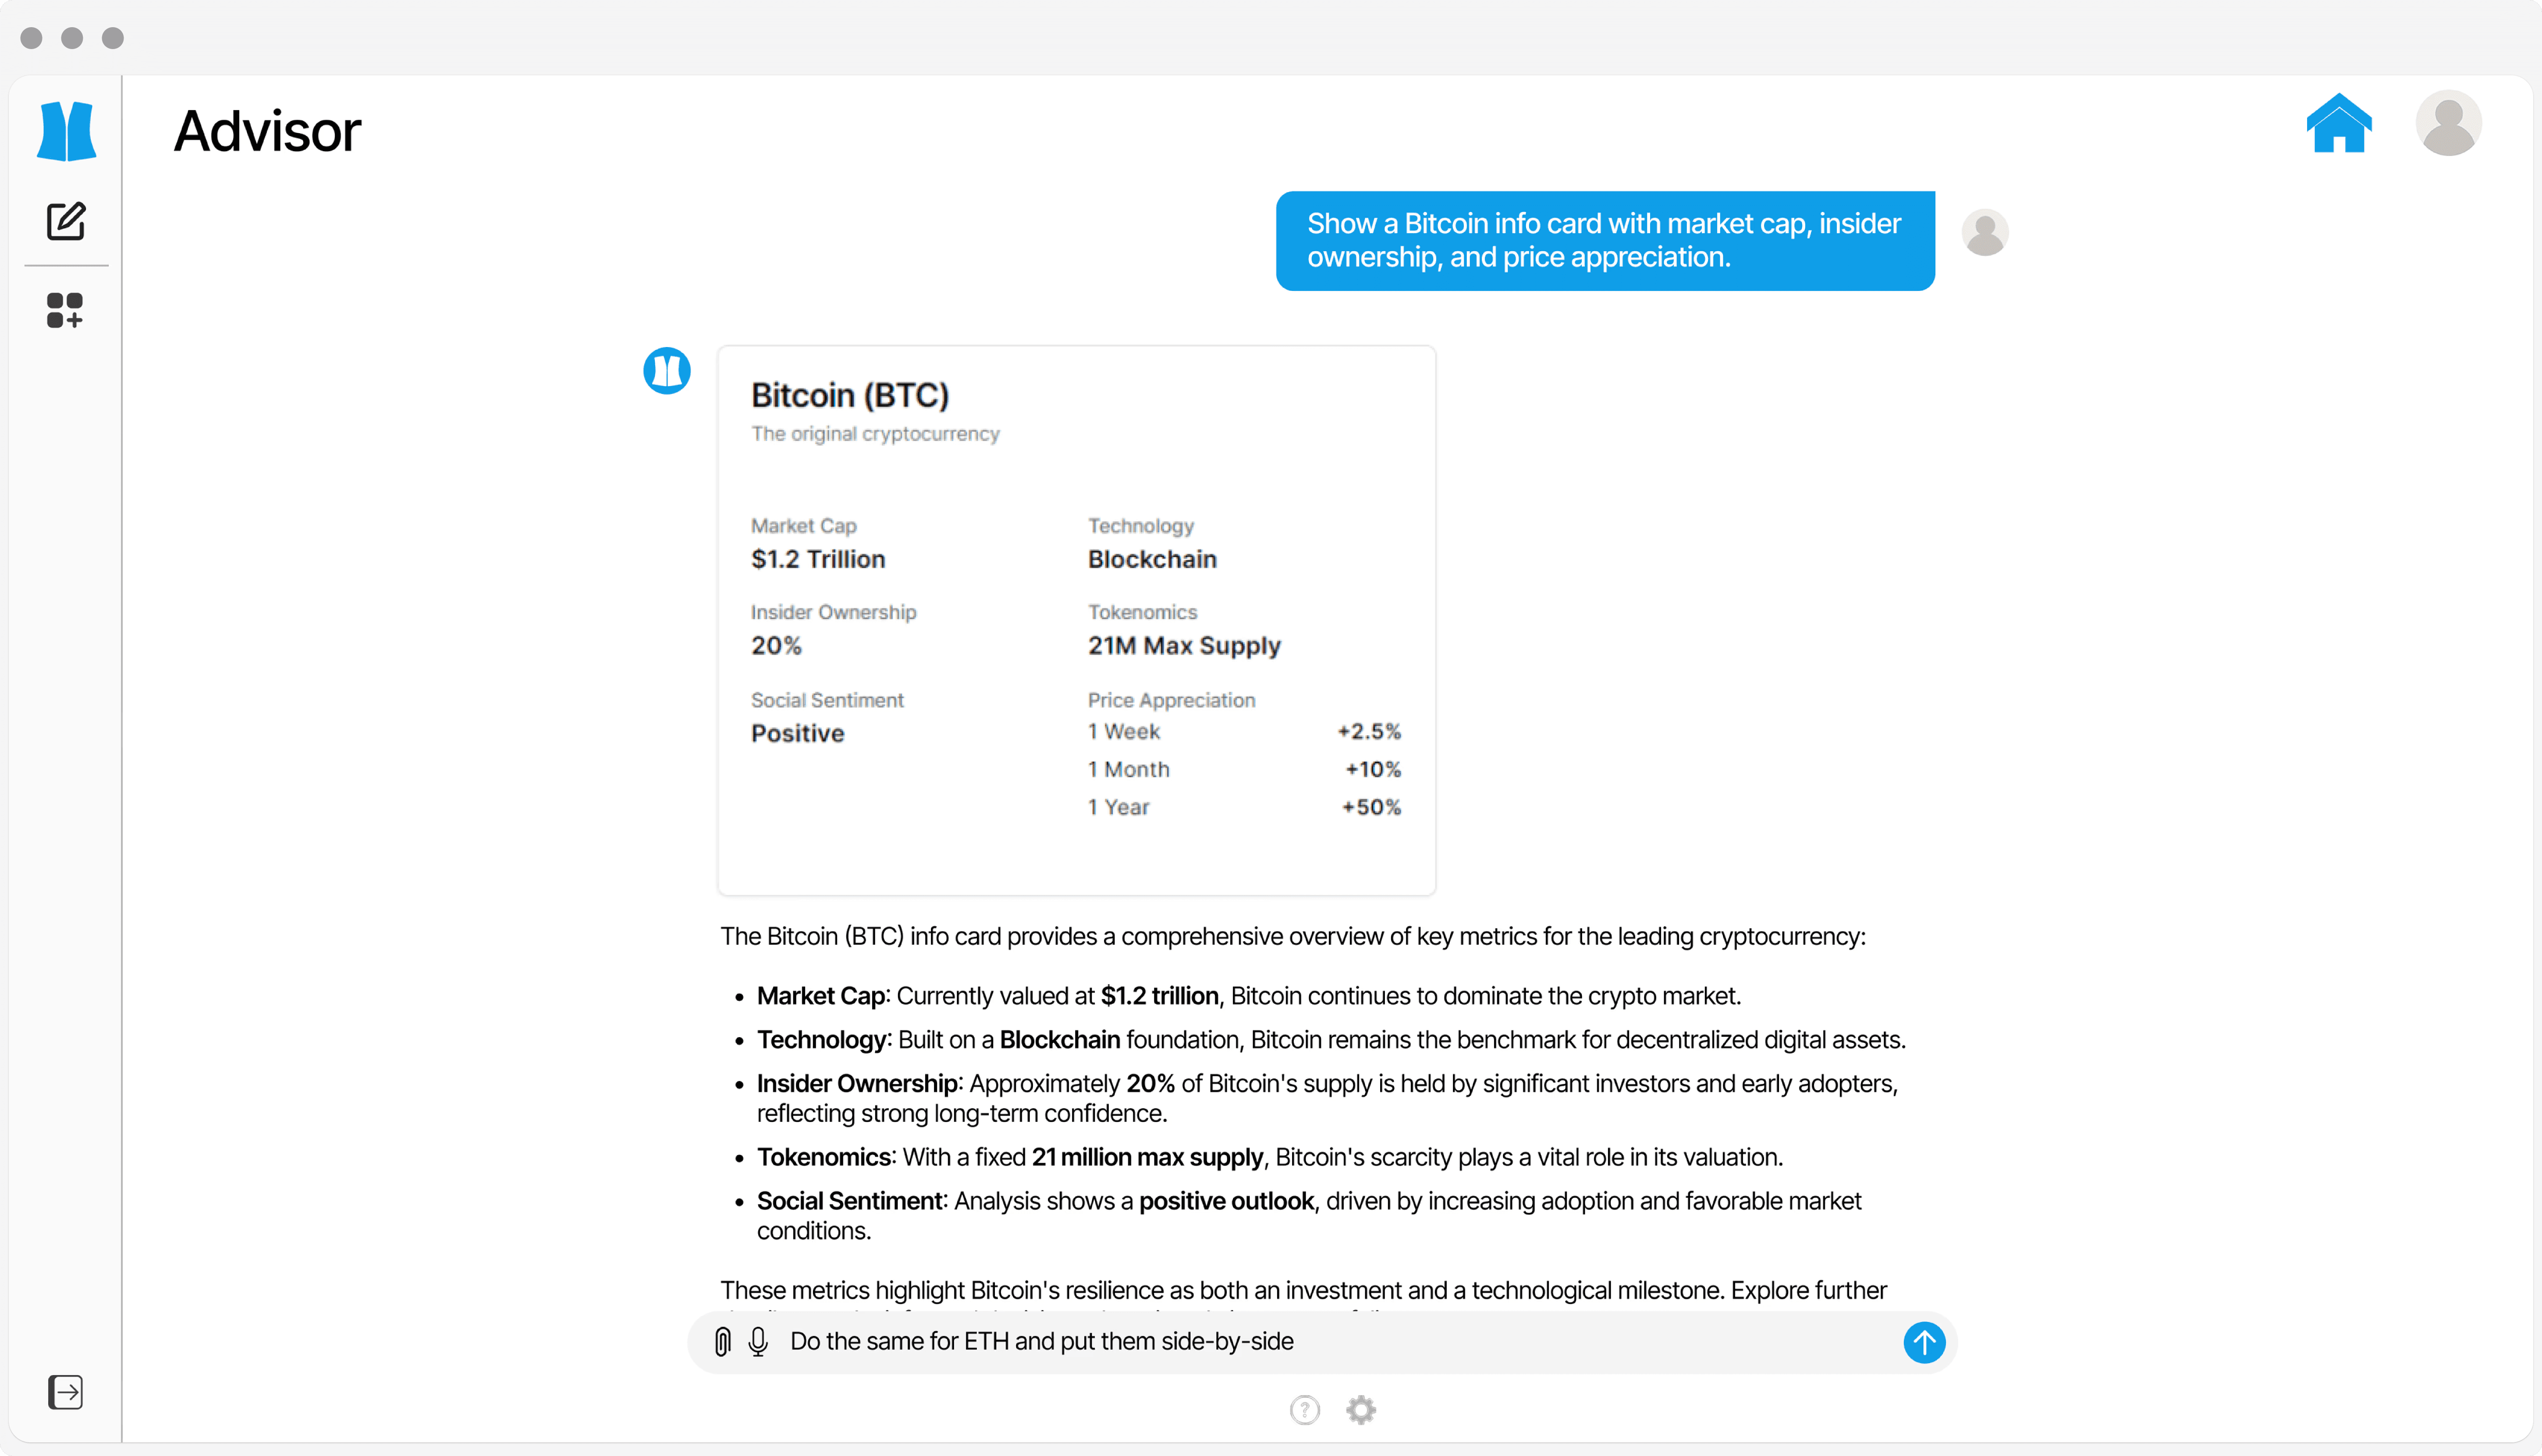Click the blue user message bubble
The width and height of the screenshot is (2542, 1456).
pyautogui.click(x=1605, y=240)
